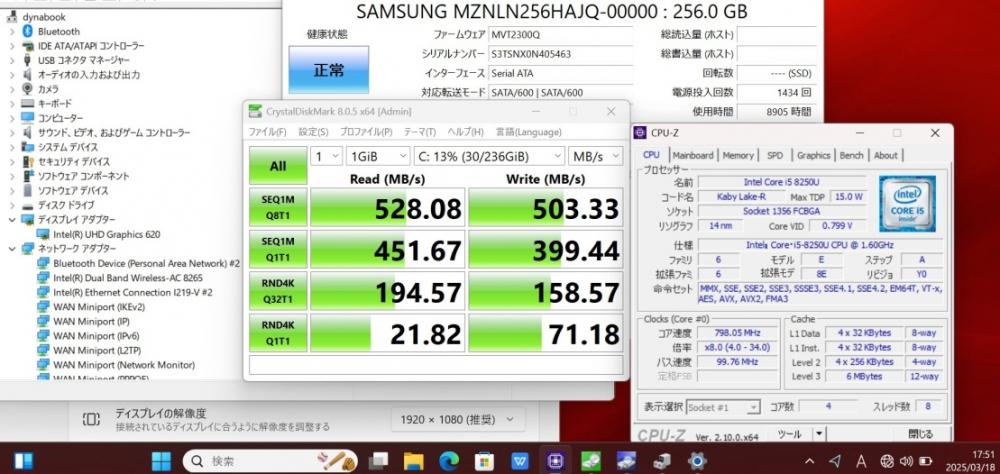Click the taskbar search box
Screen dimensions: 1000x474
[x=270, y=461]
